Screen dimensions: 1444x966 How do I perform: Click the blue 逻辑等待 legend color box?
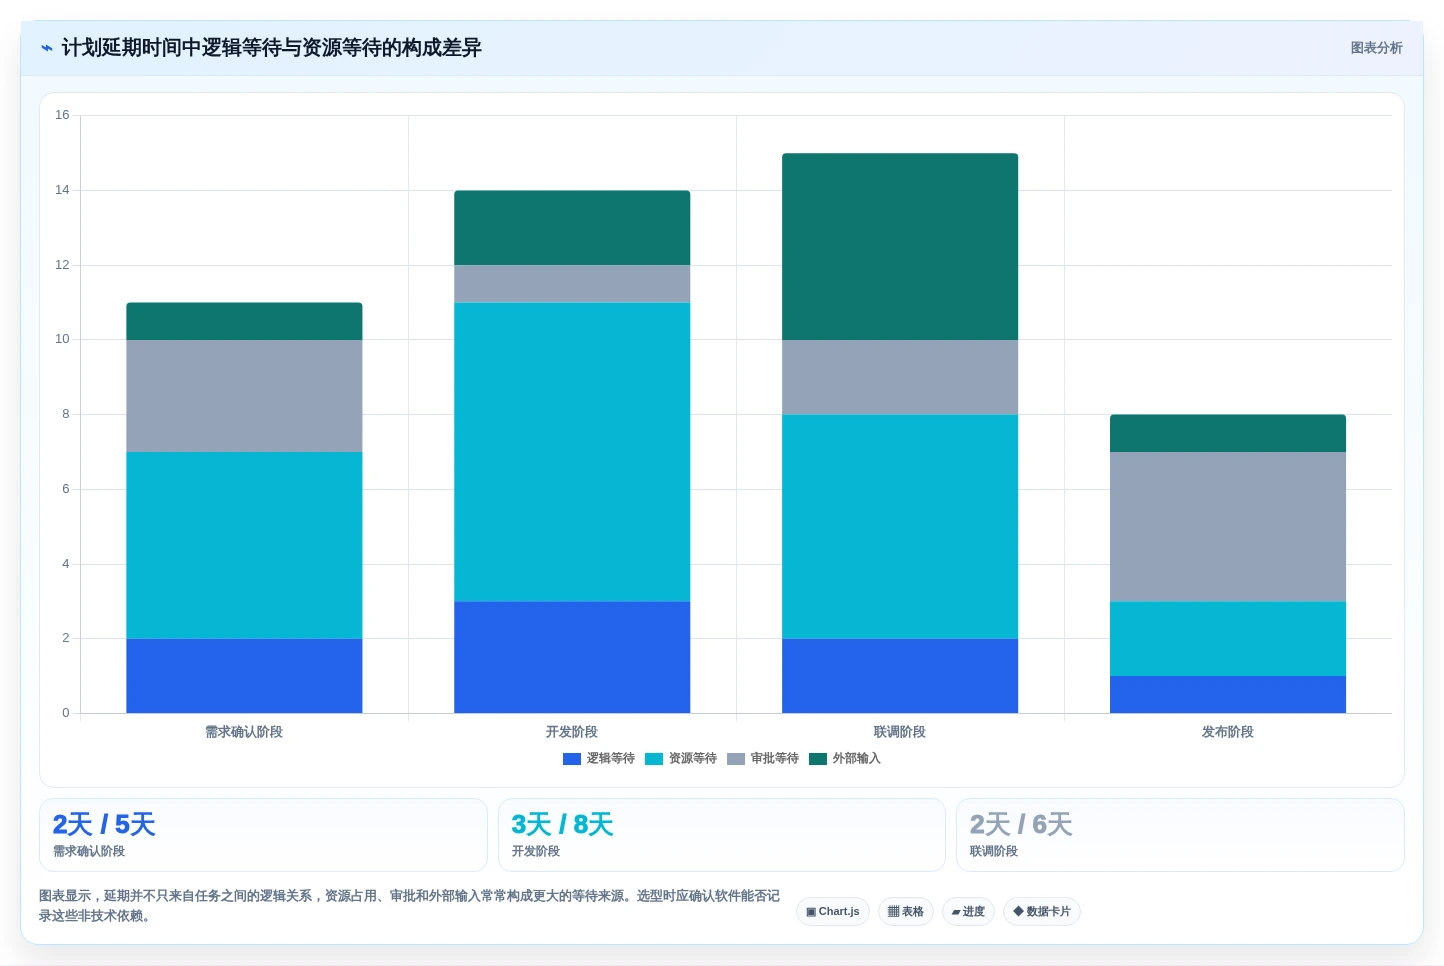click(572, 759)
